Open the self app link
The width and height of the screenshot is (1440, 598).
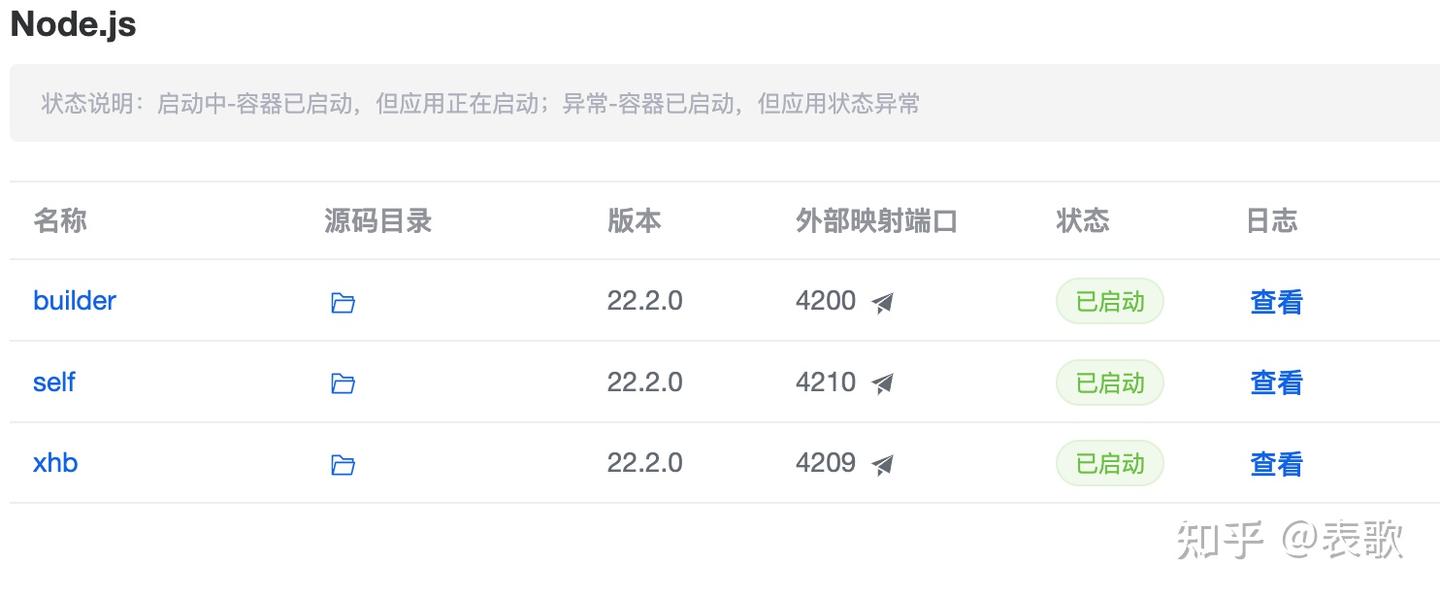(x=54, y=382)
